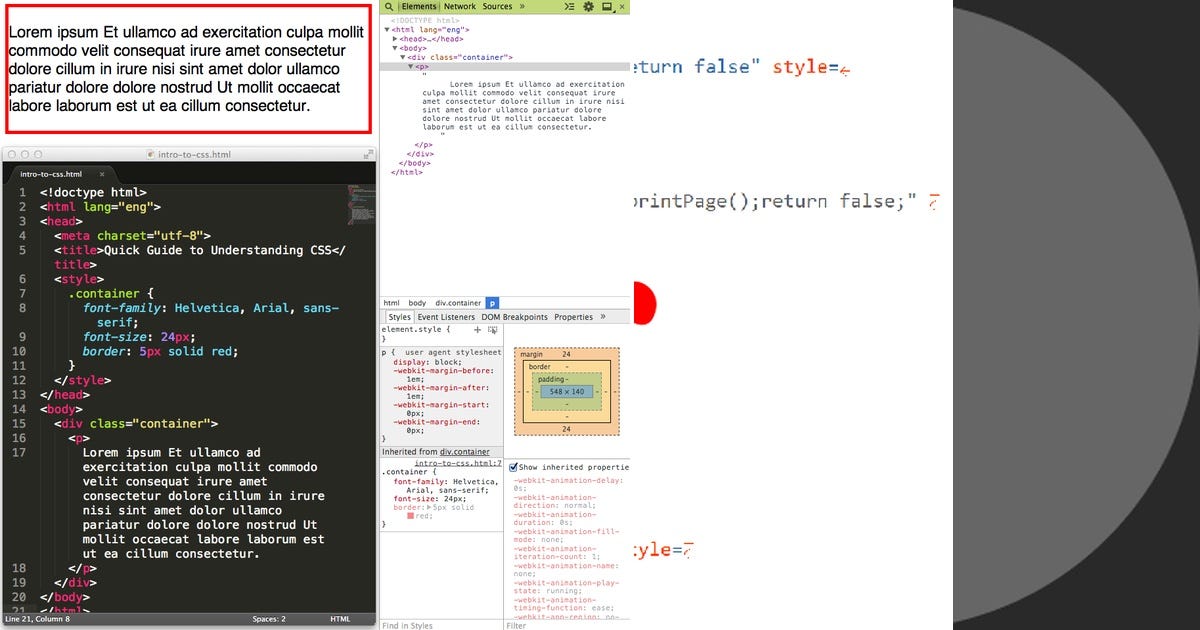Expand the border property arrow in .container rule

(x=430, y=507)
